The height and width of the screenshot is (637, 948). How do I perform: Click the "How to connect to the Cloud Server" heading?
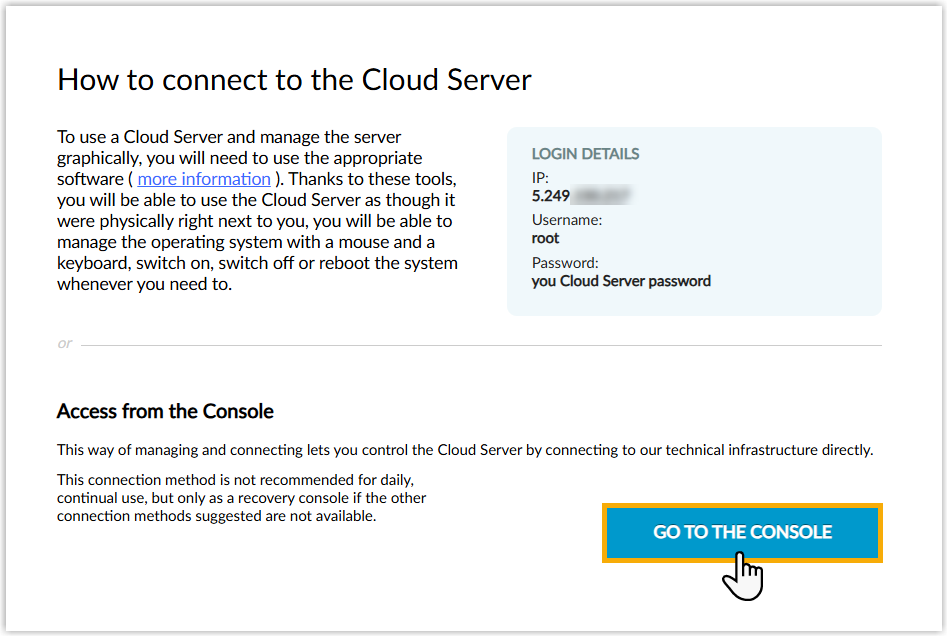[x=294, y=80]
